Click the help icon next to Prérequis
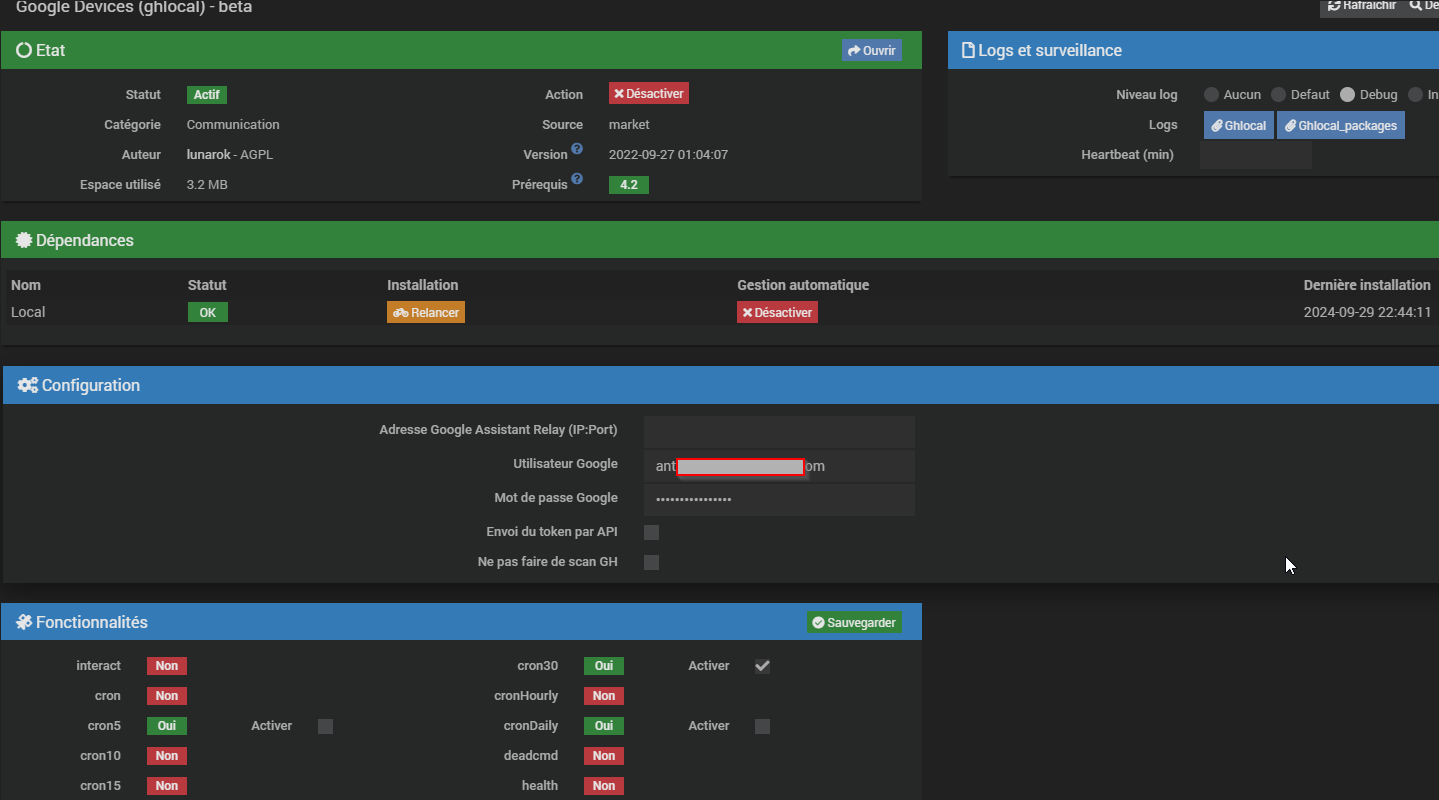1439x800 pixels. (x=577, y=180)
